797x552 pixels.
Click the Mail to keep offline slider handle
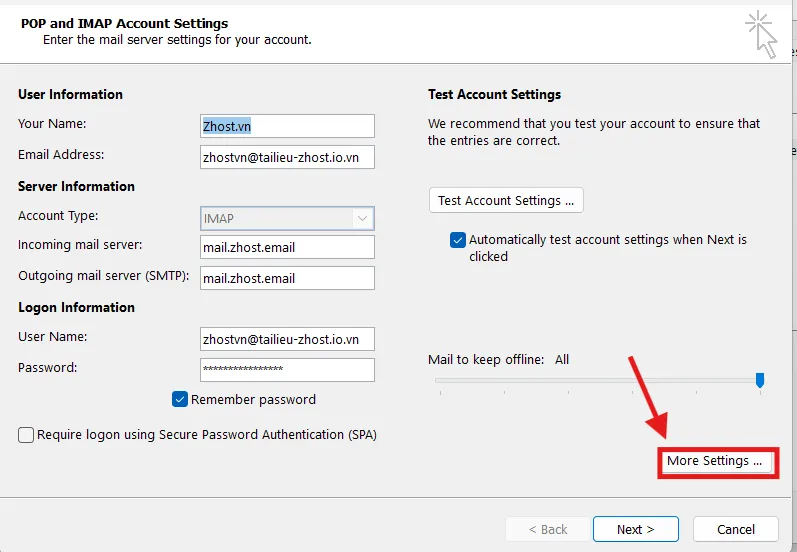(x=760, y=380)
